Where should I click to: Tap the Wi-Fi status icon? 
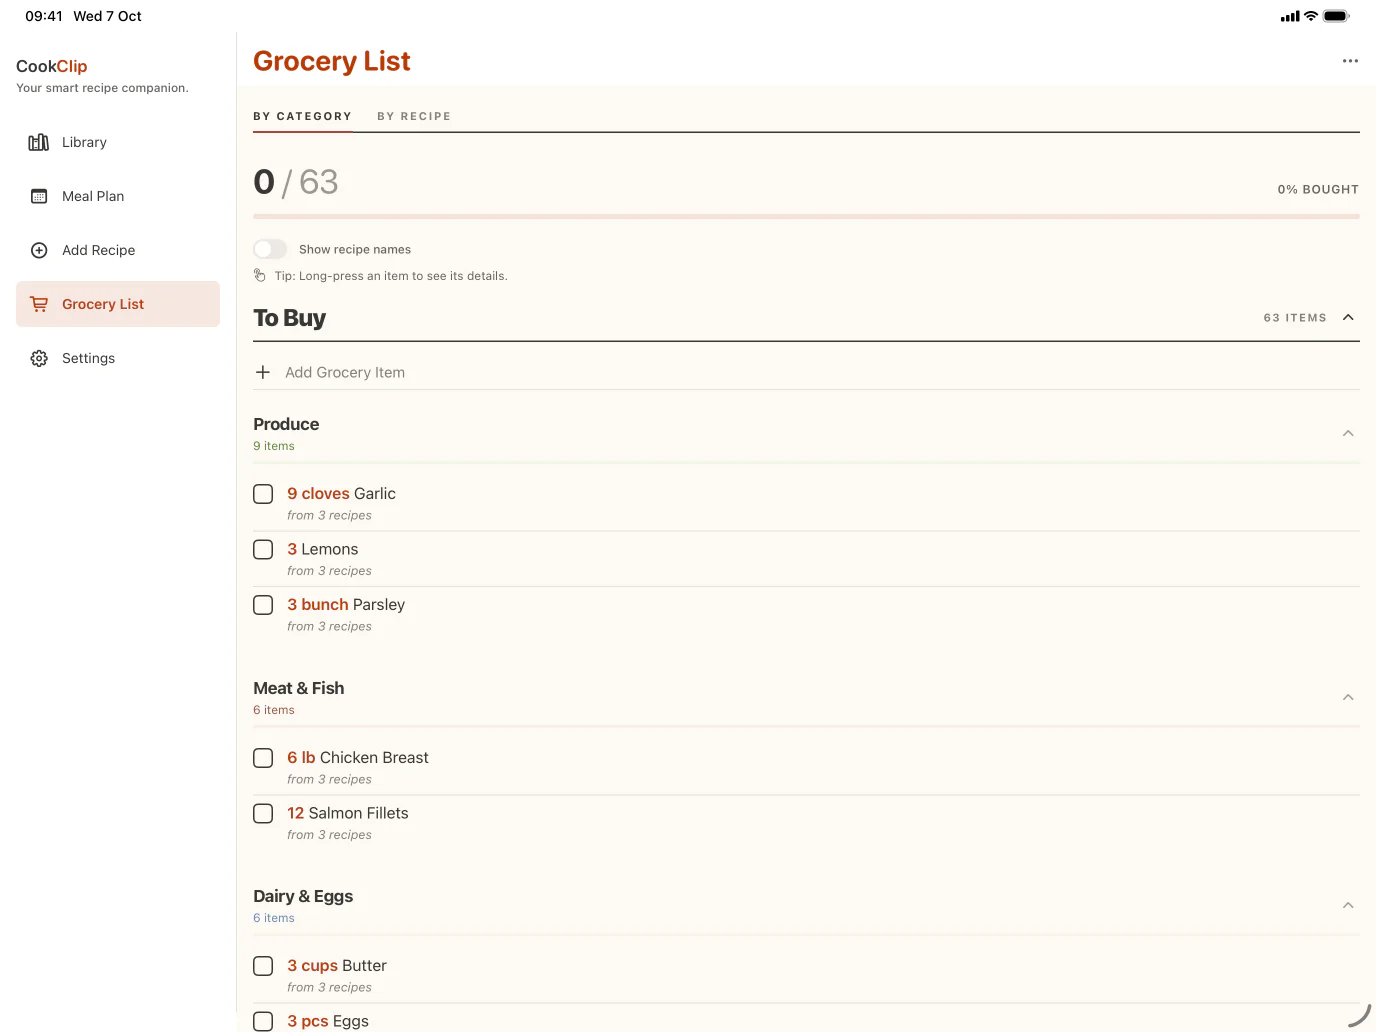click(1310, 16)
